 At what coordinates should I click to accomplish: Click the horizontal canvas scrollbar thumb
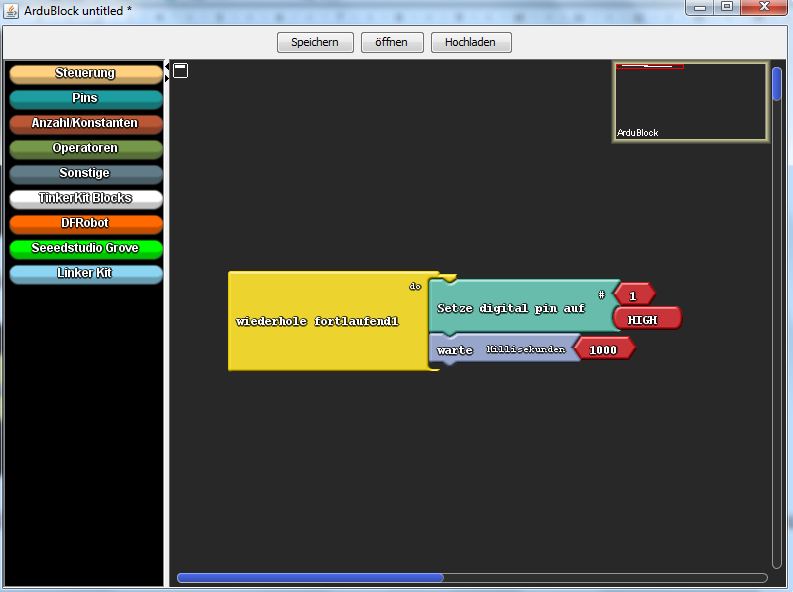point(310,577)
